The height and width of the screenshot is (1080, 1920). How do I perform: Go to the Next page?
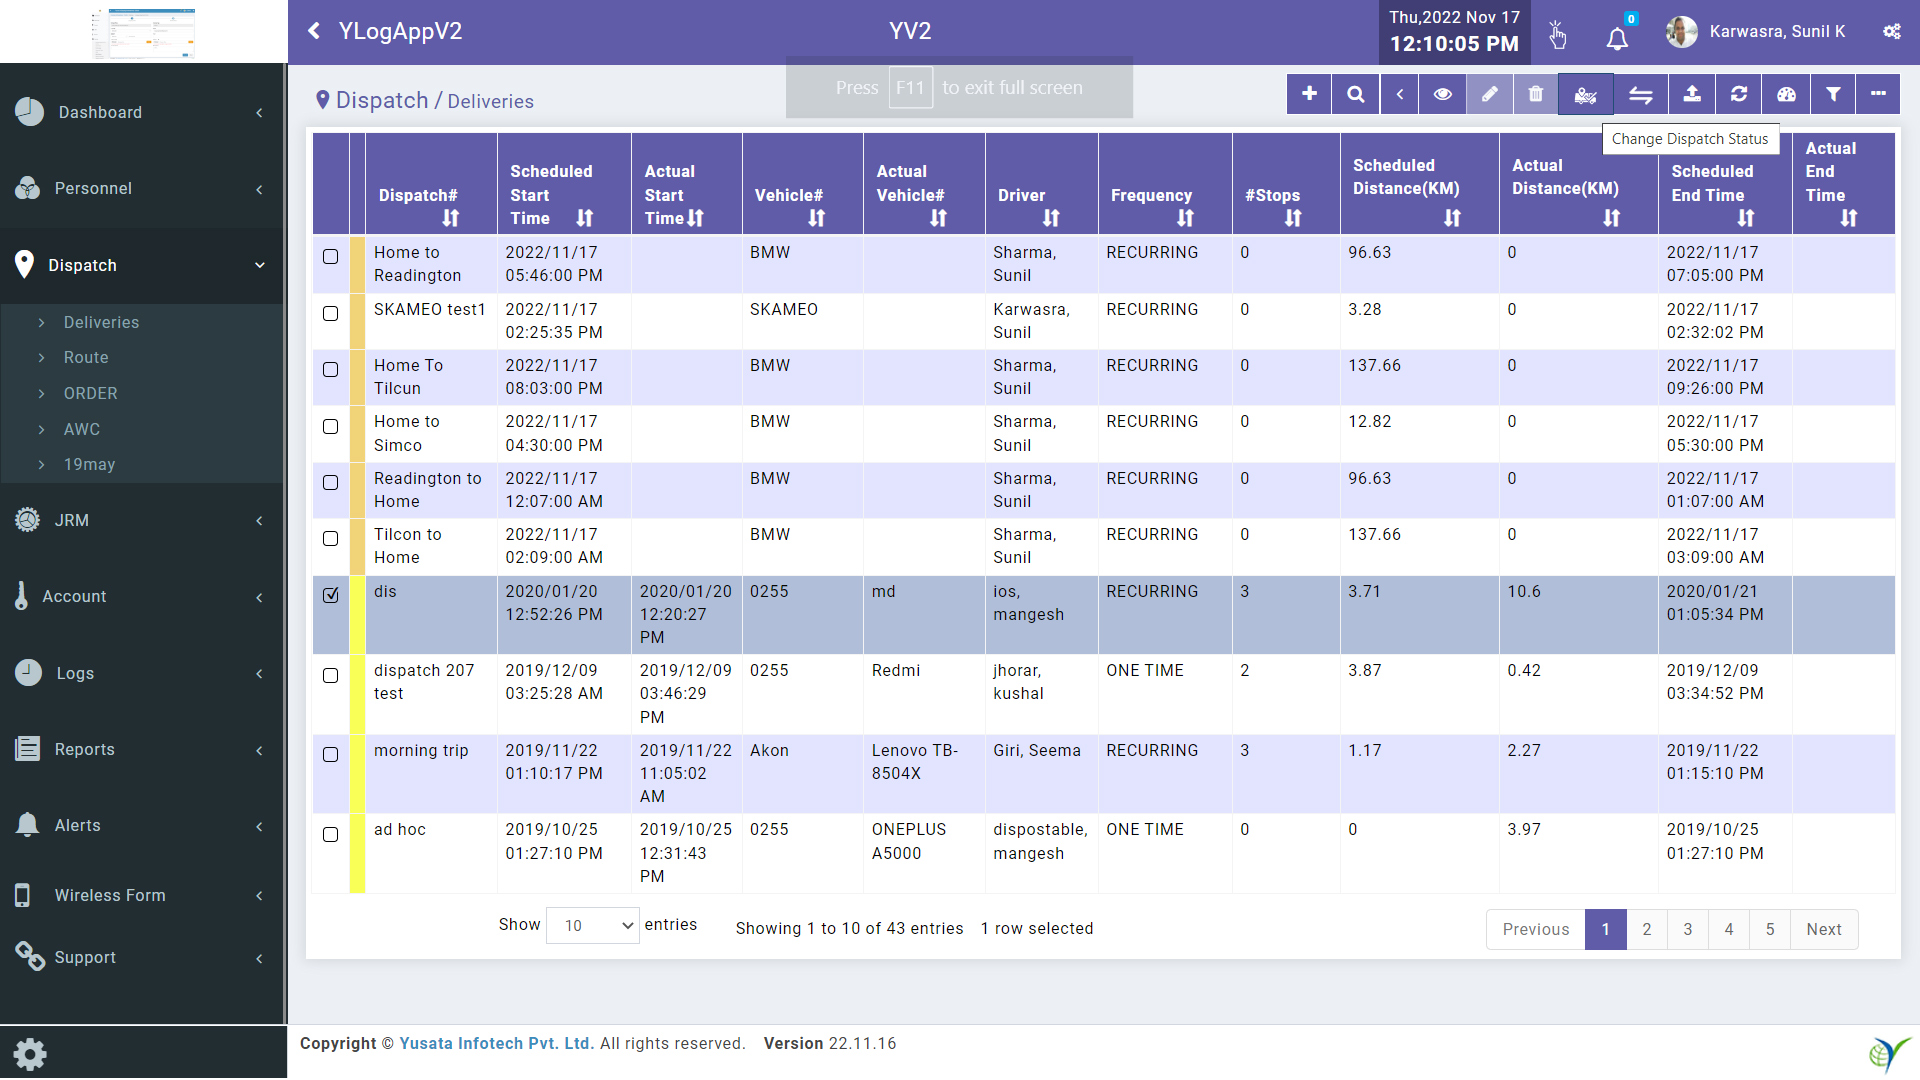point(1824,929)
